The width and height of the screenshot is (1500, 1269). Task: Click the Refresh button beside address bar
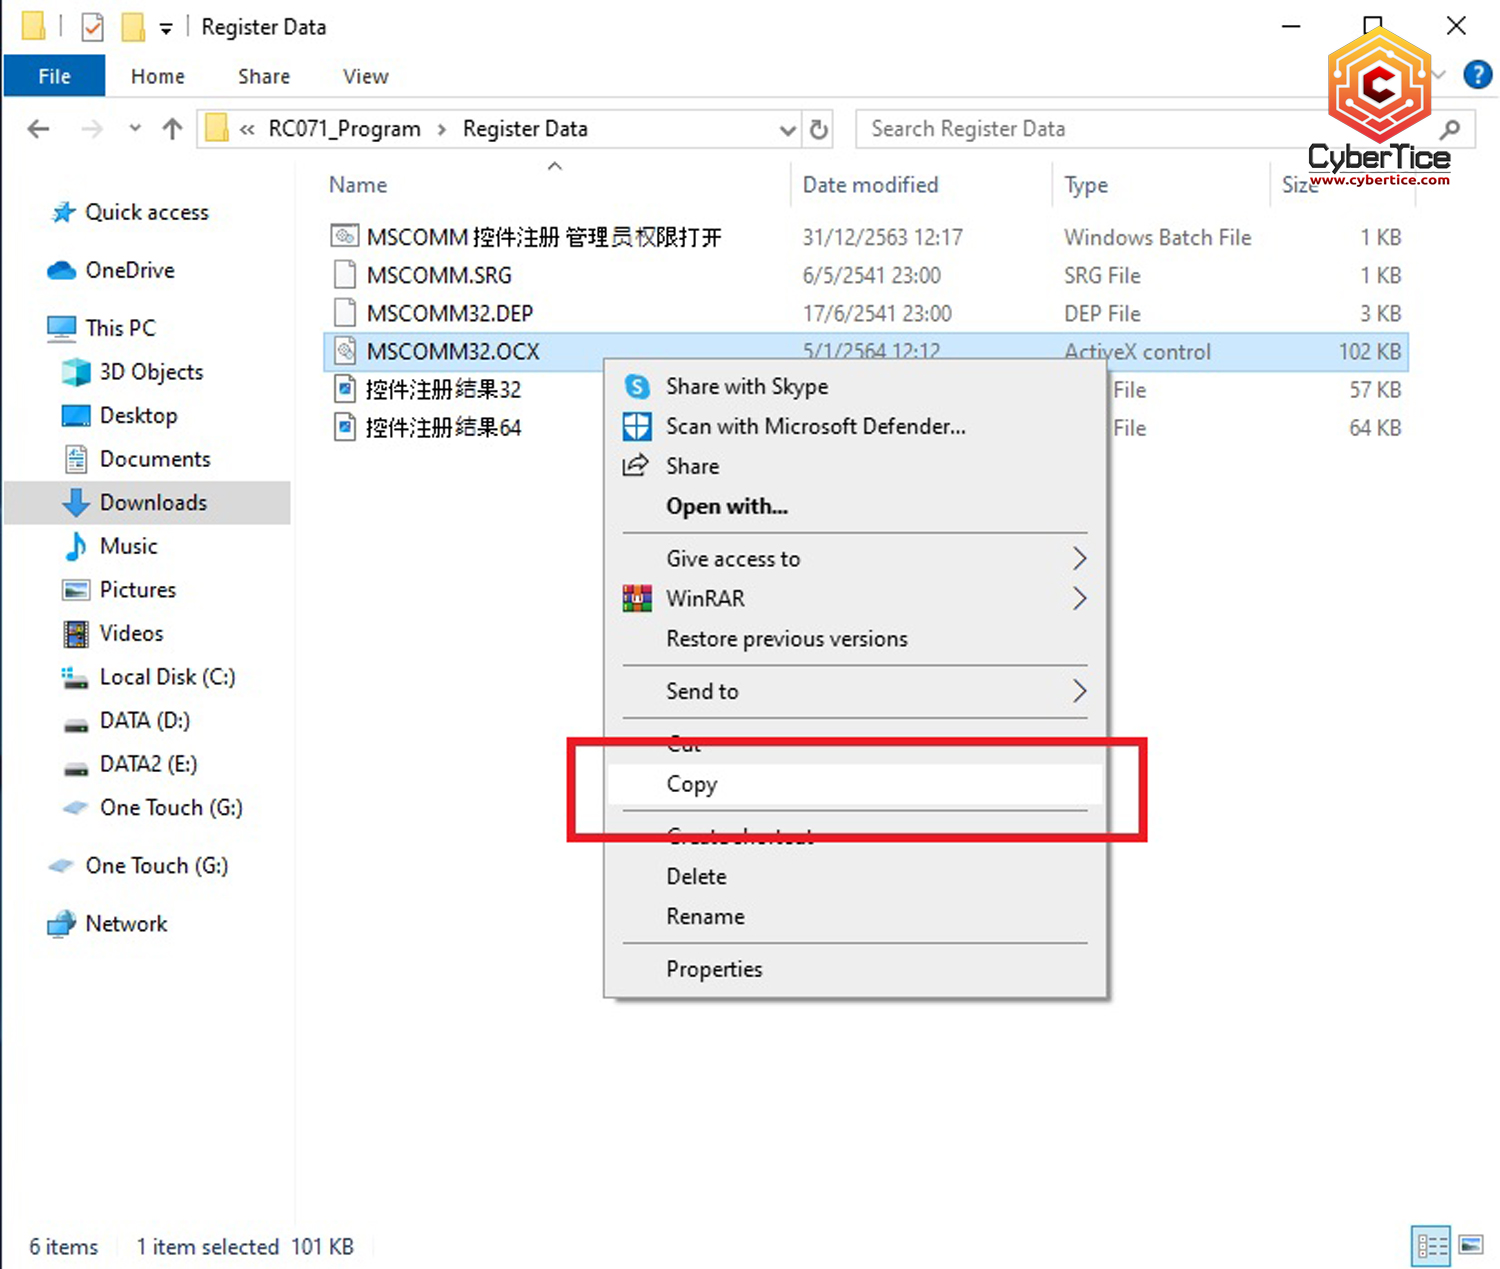[819, 129]
